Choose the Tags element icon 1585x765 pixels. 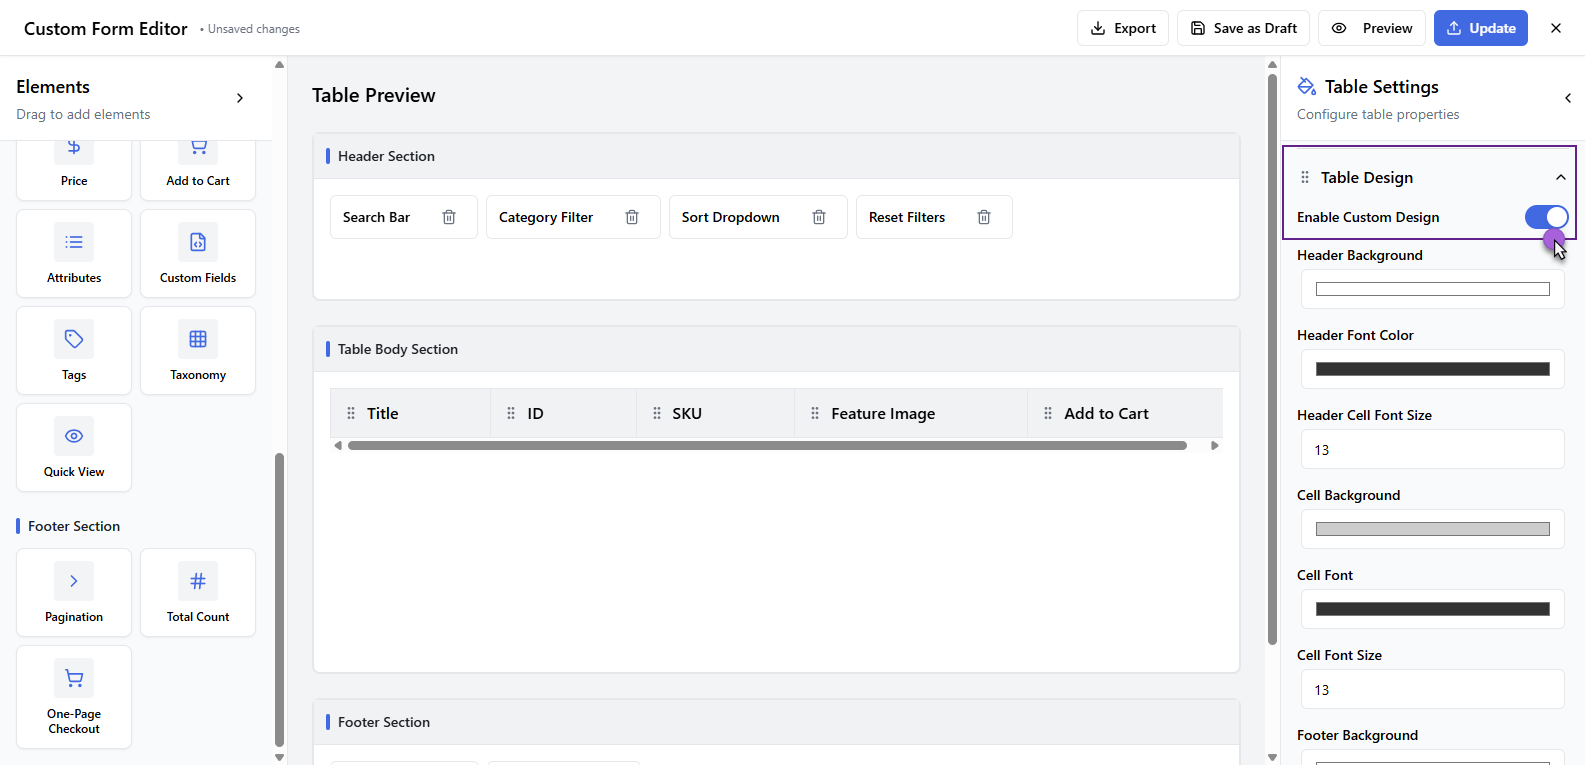[x=74, y=340]
